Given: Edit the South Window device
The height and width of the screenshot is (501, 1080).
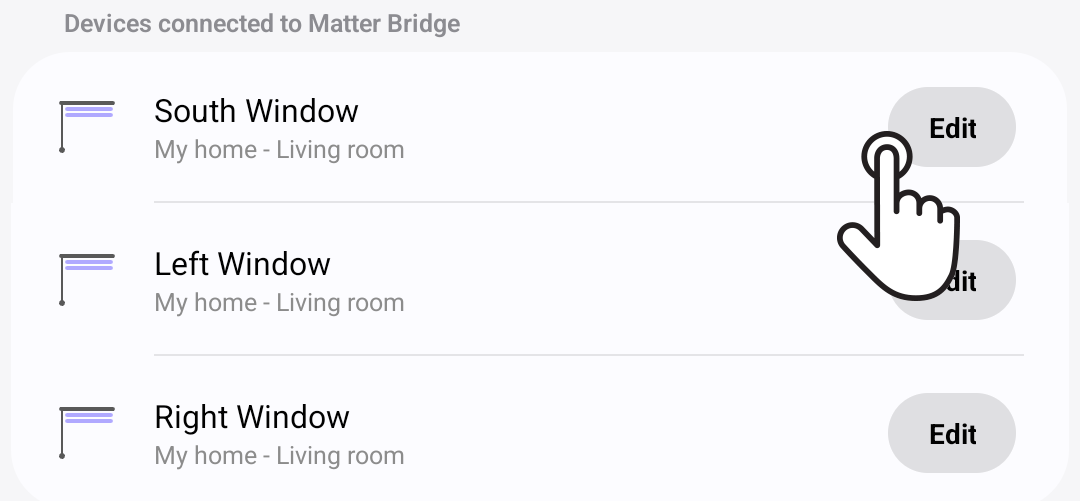Looking at the screenshot, I should click(x=952, y=127).
